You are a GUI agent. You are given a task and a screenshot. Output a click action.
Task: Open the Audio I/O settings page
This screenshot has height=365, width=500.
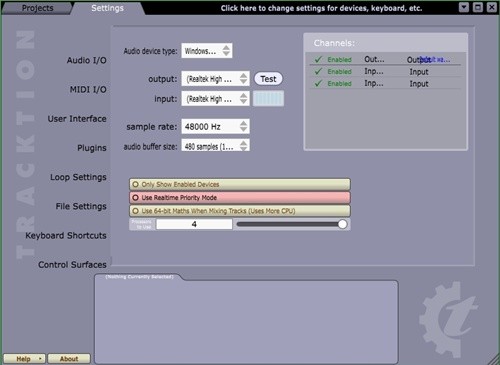coord(86,60)
